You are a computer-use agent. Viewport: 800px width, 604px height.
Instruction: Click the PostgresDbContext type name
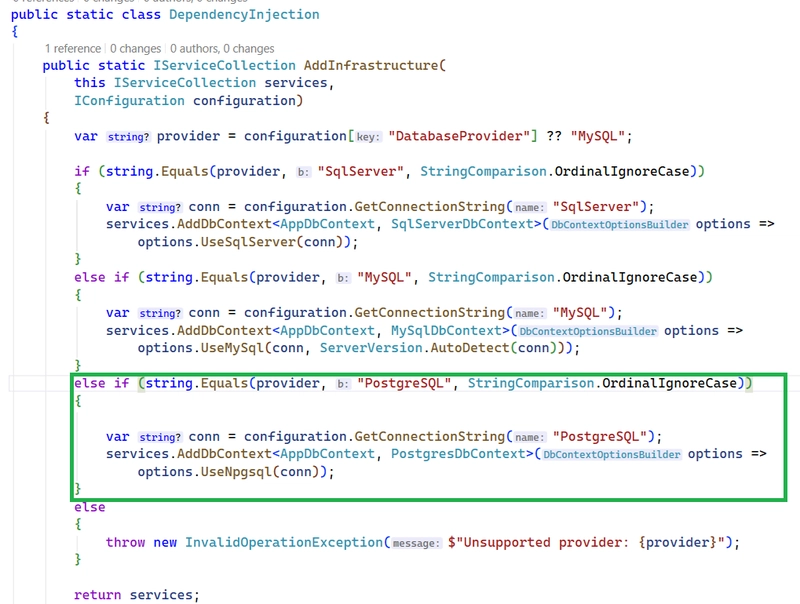[x=458, y=454]
